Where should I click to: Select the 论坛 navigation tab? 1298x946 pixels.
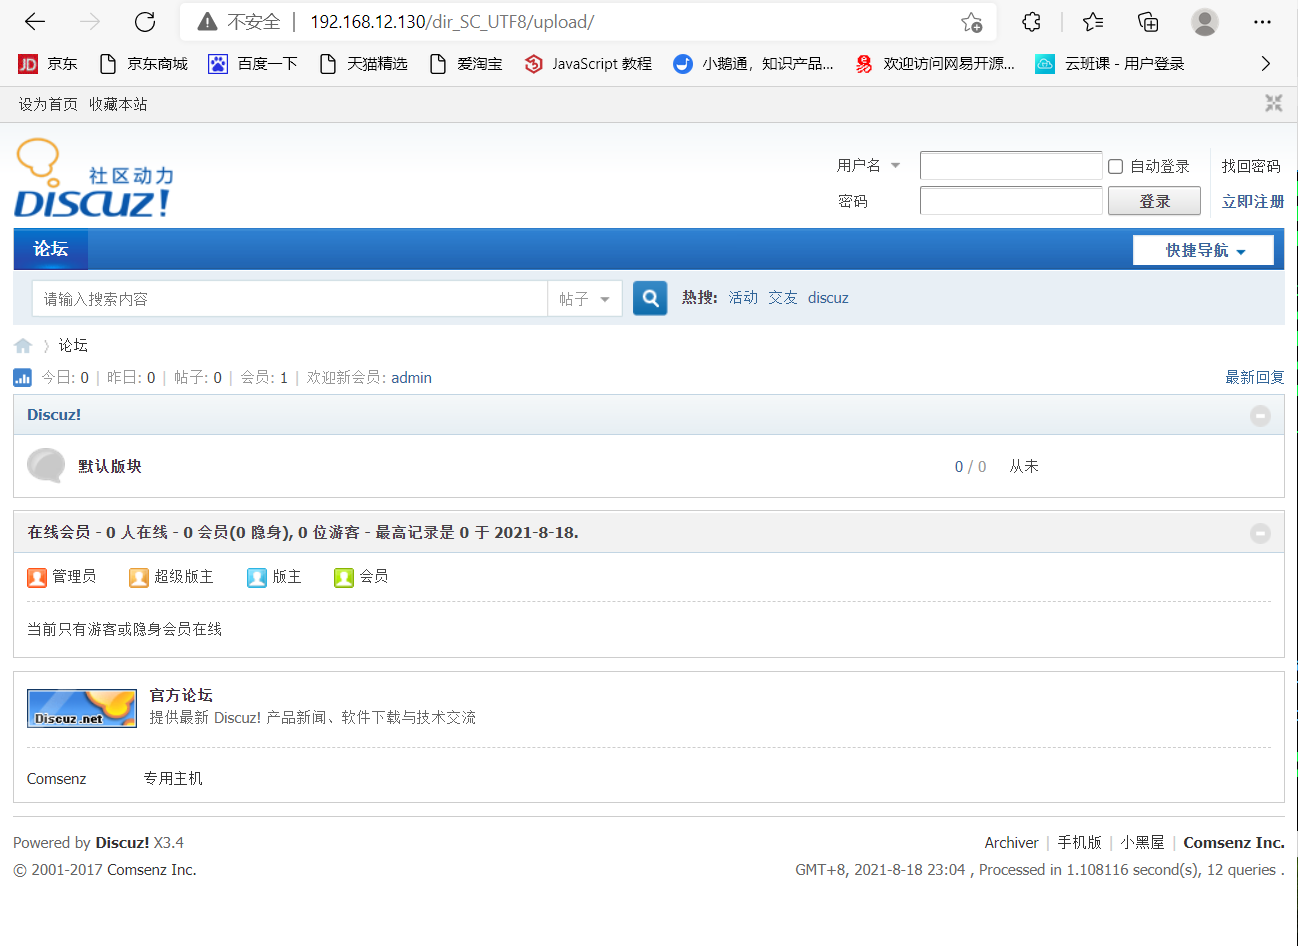coord(51,249)
